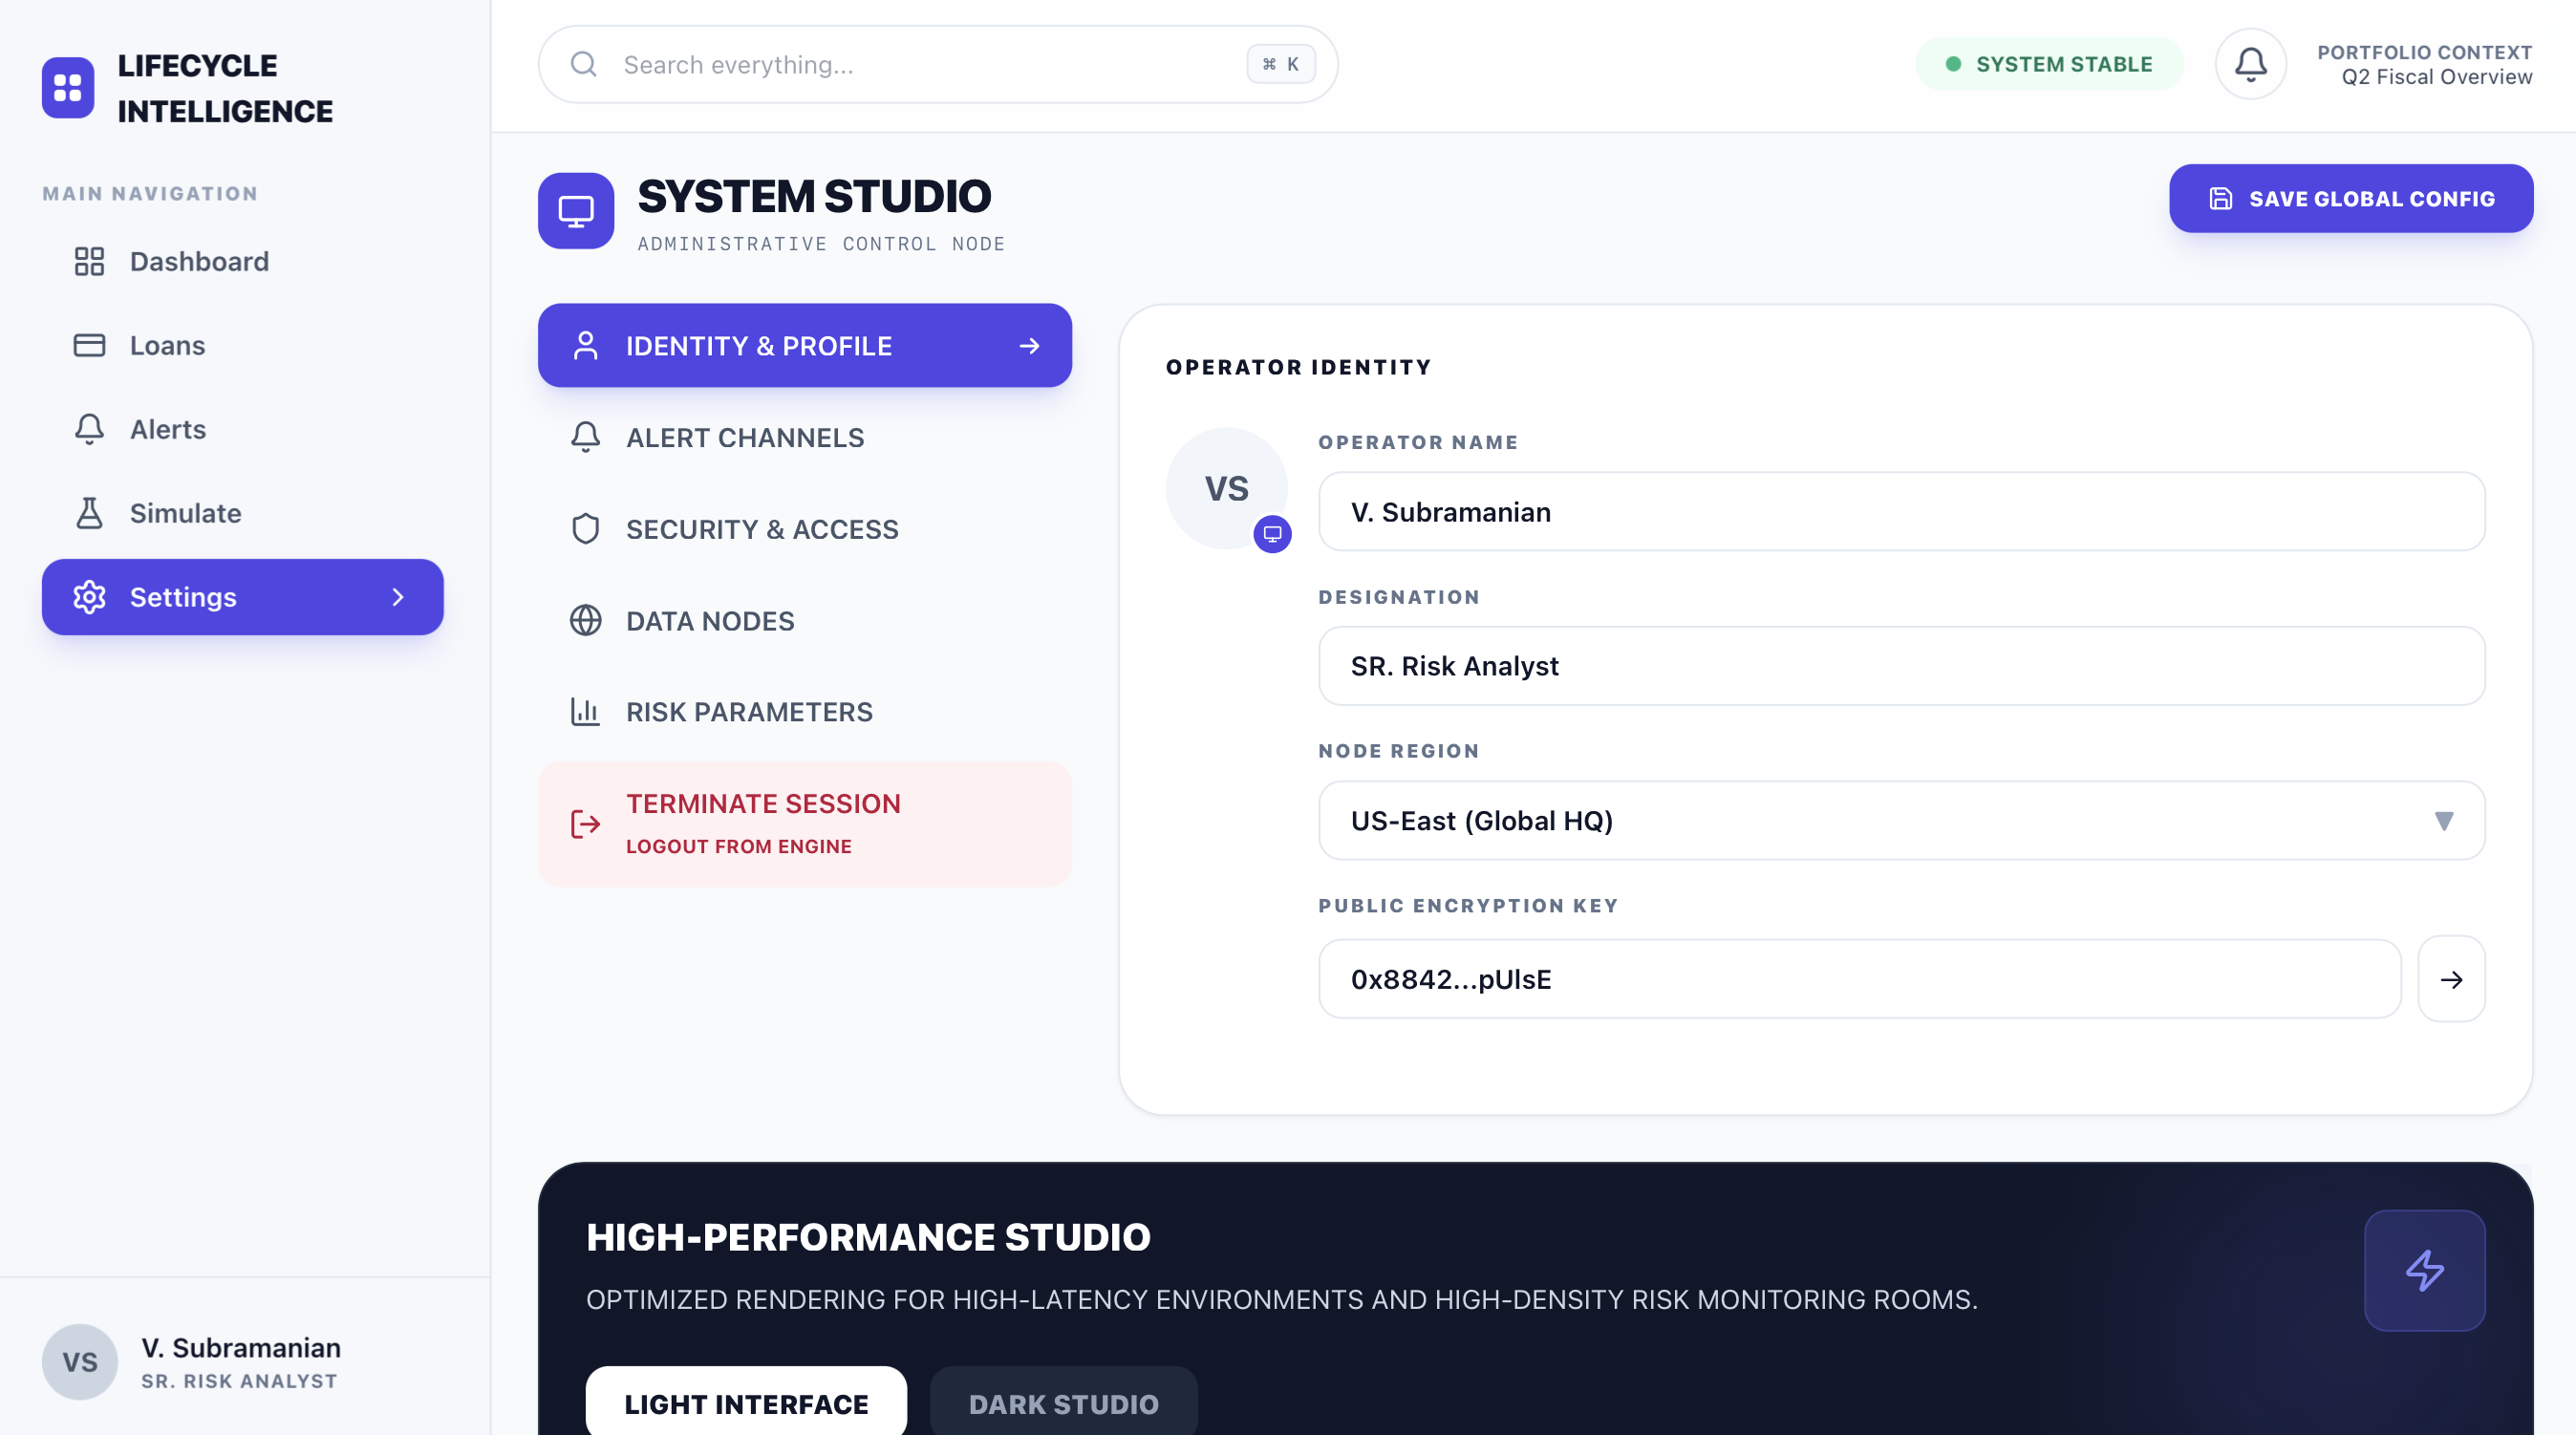Switch to Dark Studio mode
This screenshot has width=2576, height=1435.
click(1063, 1403)
